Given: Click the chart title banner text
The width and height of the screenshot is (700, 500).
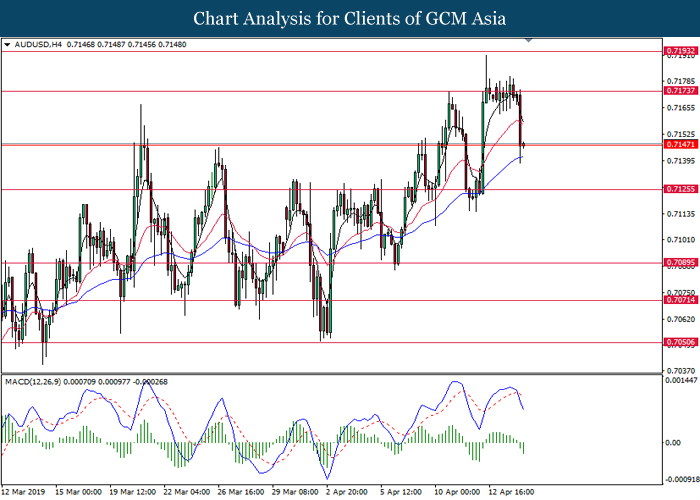Looking at the screenshot, I should pos(349,19).
